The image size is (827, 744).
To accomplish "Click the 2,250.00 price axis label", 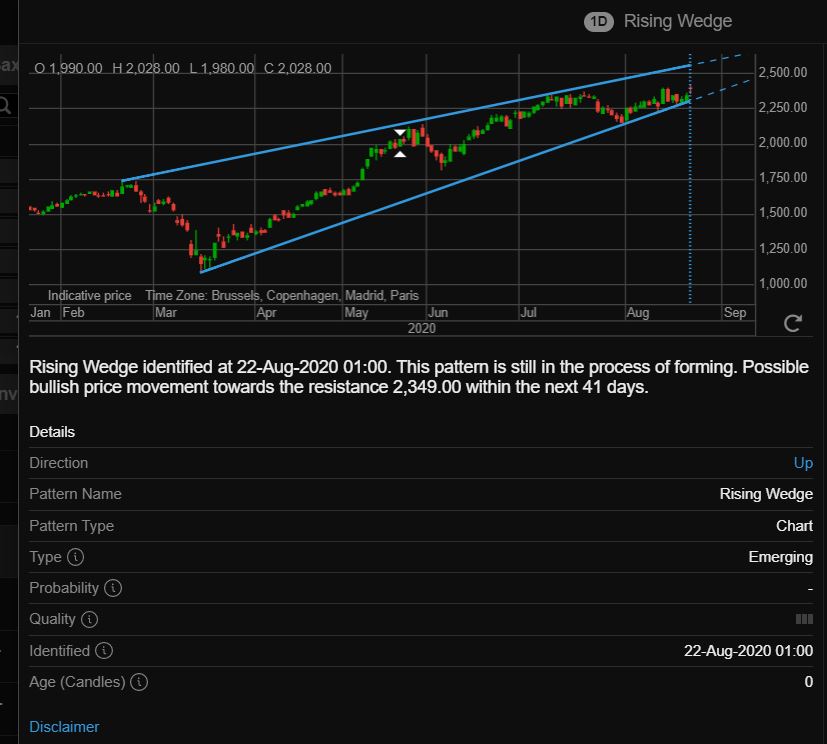I will click(x=783, y=108).
